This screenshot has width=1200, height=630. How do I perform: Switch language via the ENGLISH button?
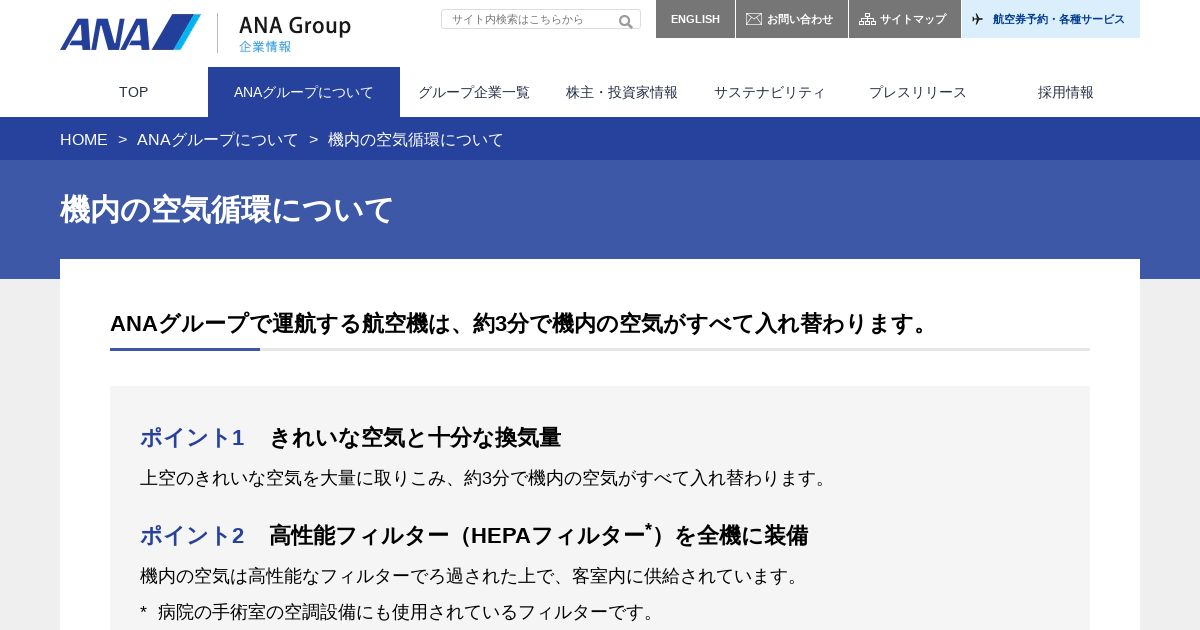coord(695,19)
